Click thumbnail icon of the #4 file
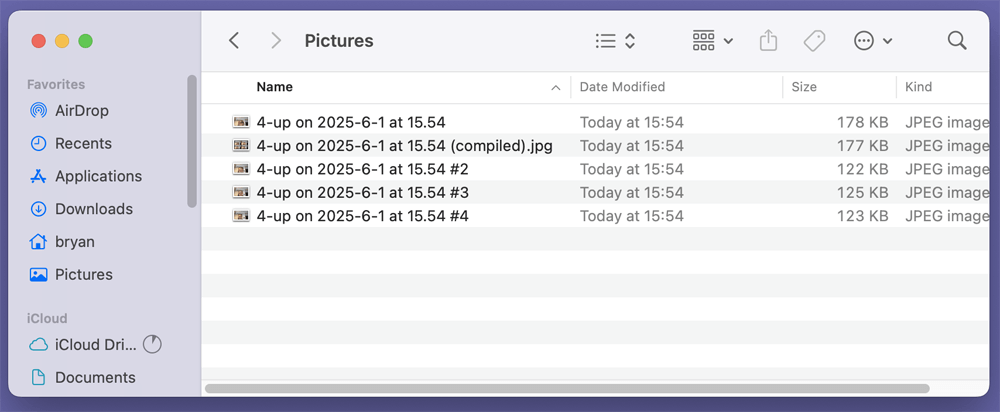Screen dimensions: 1000x412 tap(240, 216)
